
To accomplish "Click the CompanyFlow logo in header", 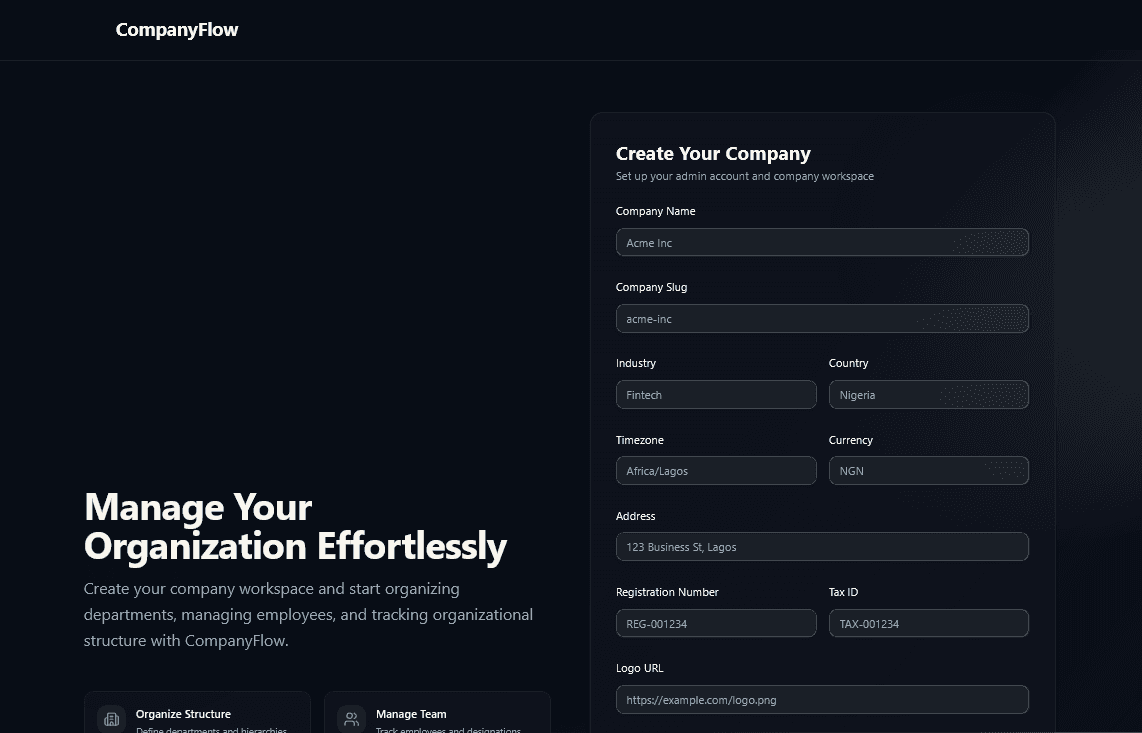I will [x=177, y=30].
